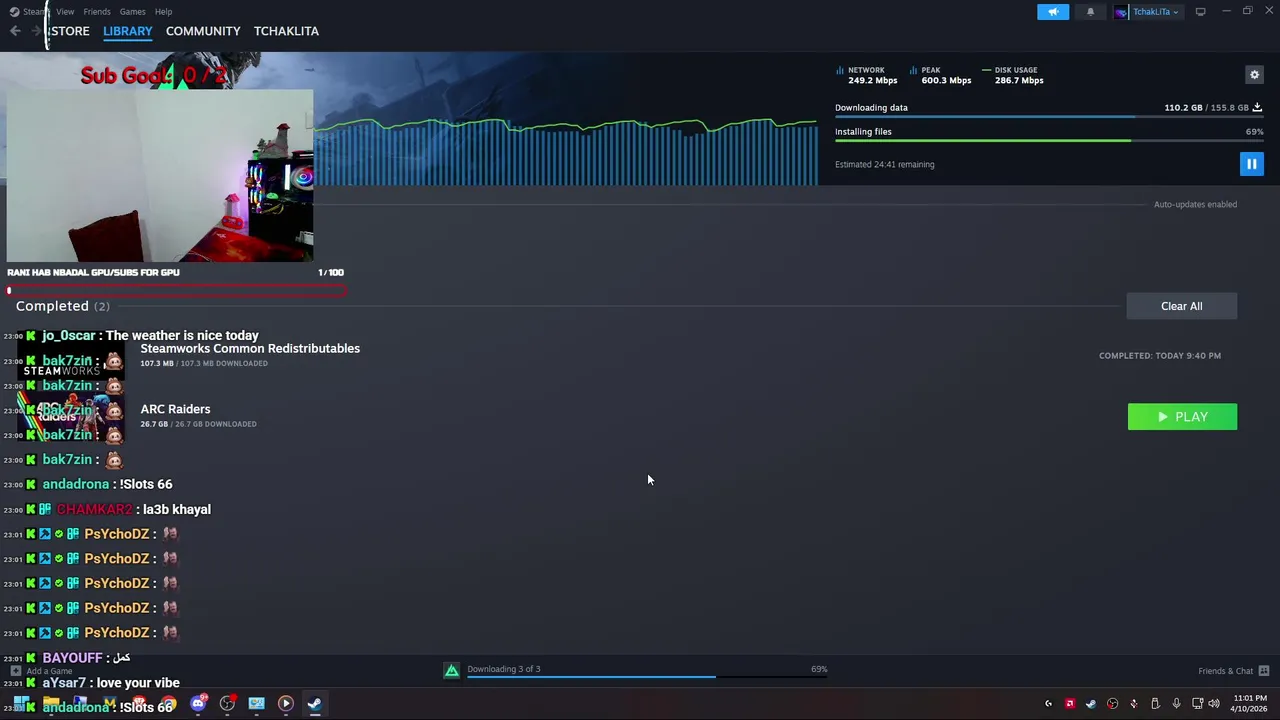Open the Friends menu

[x=97, y=11]
